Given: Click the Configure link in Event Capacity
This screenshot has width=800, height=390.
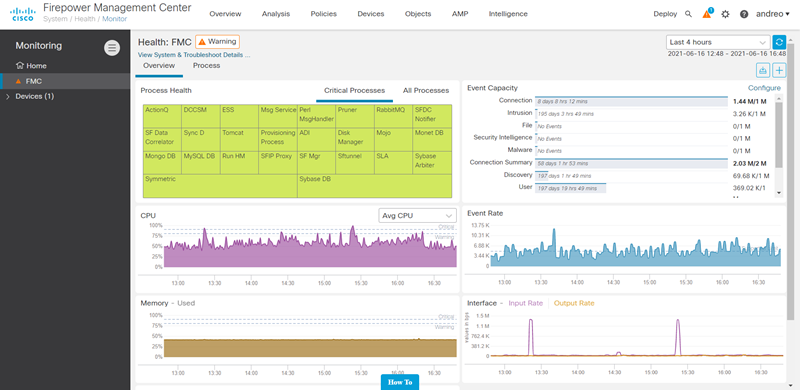Looking at the screenshot, I should point(764,88).
